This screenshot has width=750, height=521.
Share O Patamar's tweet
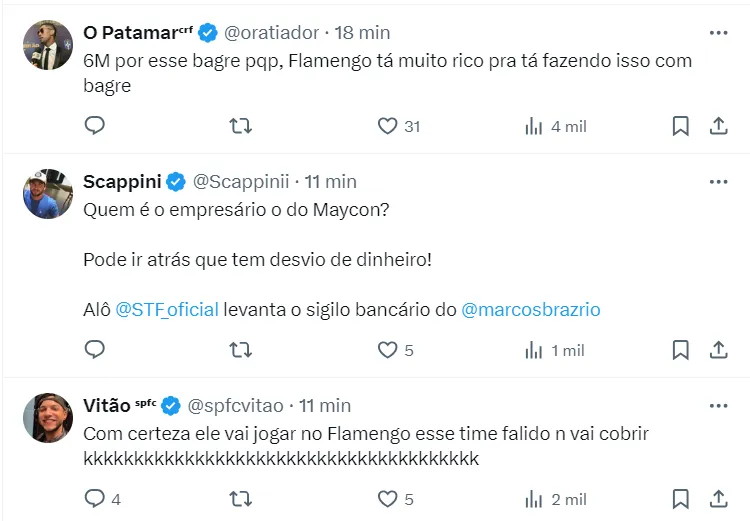tap(718, 126)
